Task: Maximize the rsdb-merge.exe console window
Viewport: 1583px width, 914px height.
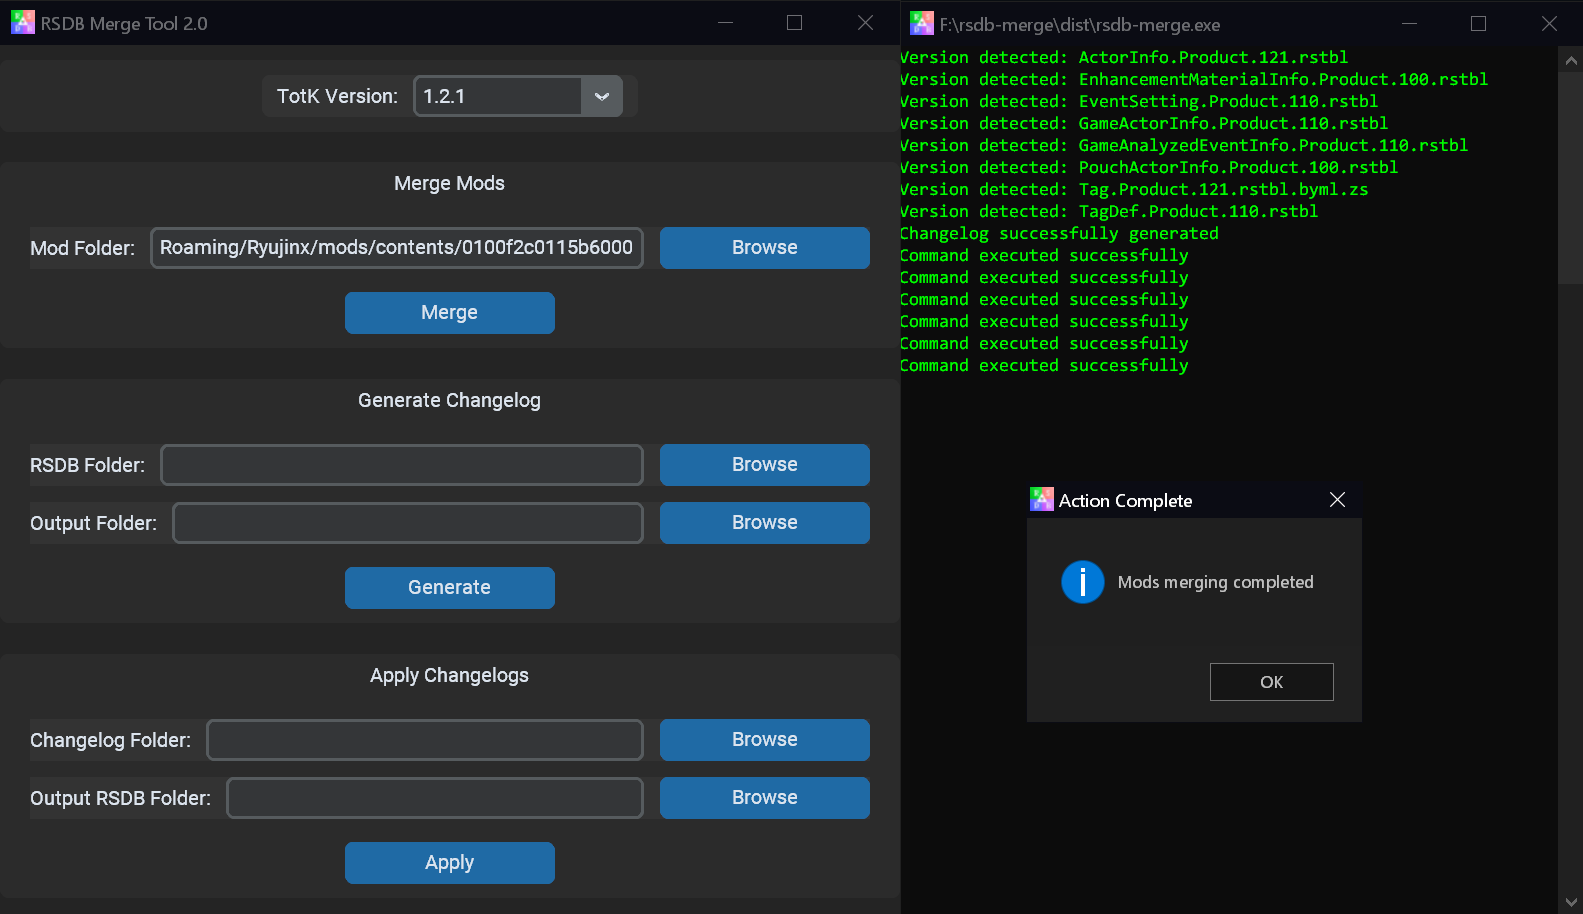Action: [1479, 23]
